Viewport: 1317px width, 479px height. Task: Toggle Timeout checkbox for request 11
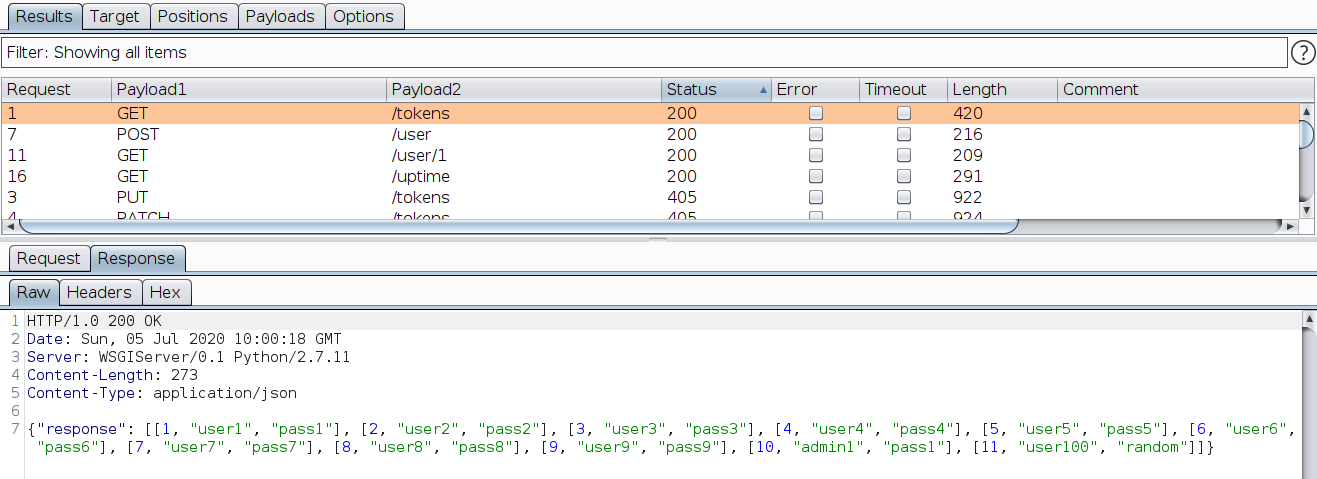tap(904, 155)
